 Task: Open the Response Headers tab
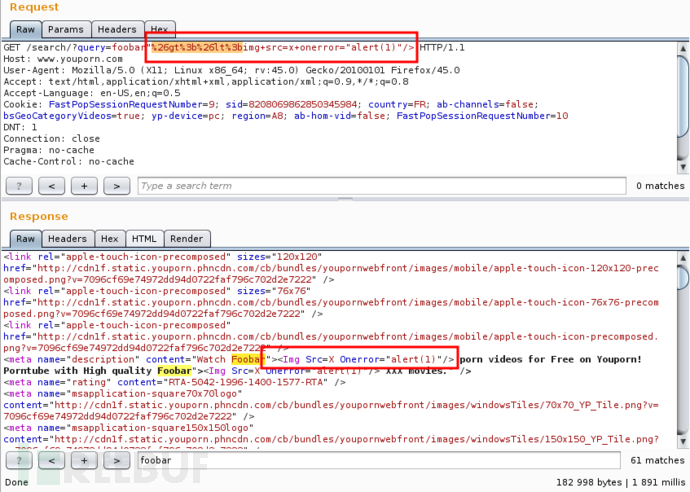point(68,239)
